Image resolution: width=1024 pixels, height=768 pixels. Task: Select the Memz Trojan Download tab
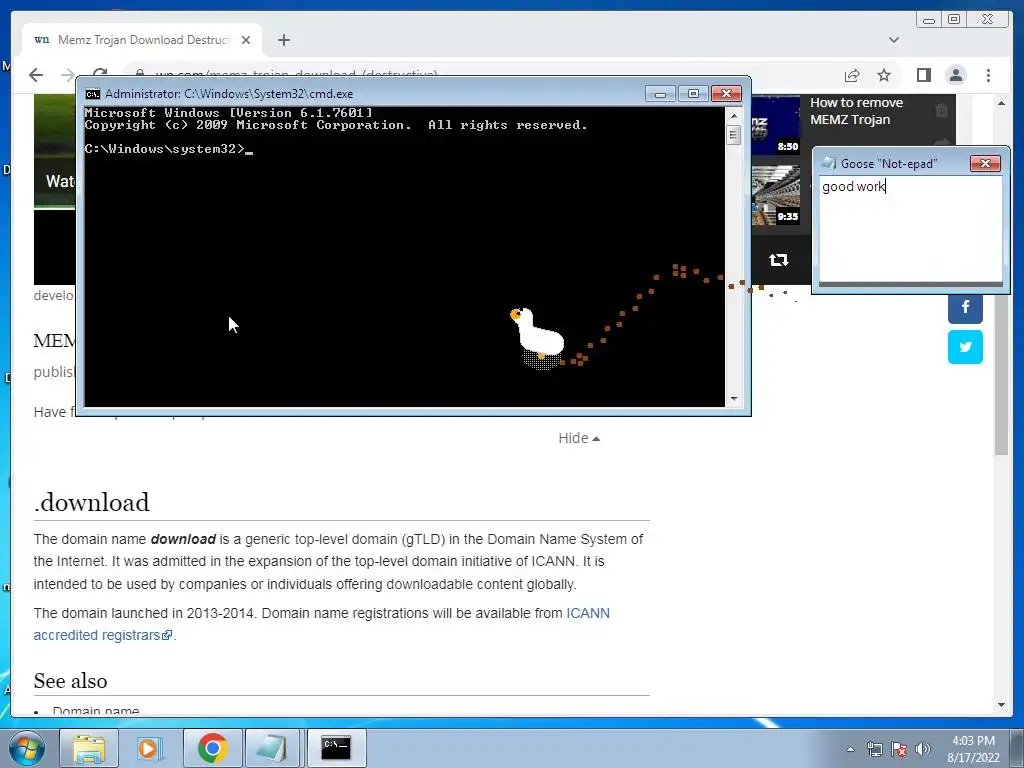click(x=142, y=40)
